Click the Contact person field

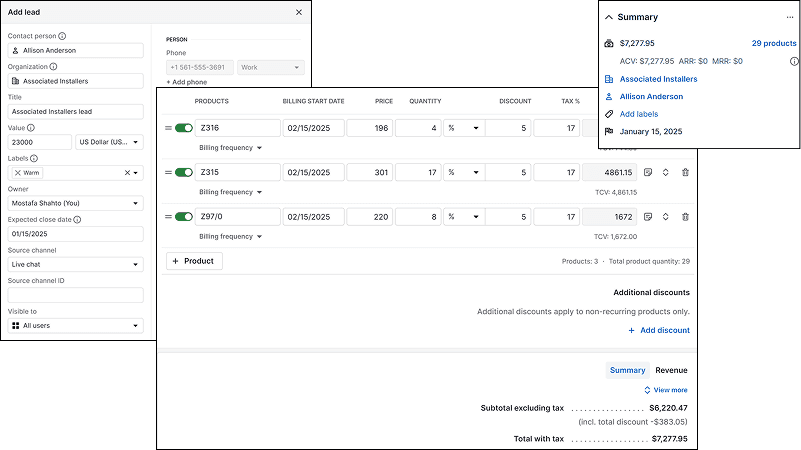click(x=76, y=51)
